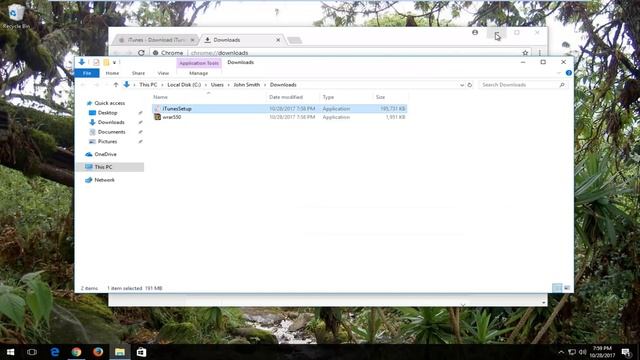Open Microsoft Store from the taskbar
This screenshot has width=640, height=360.
pos(141,352)
